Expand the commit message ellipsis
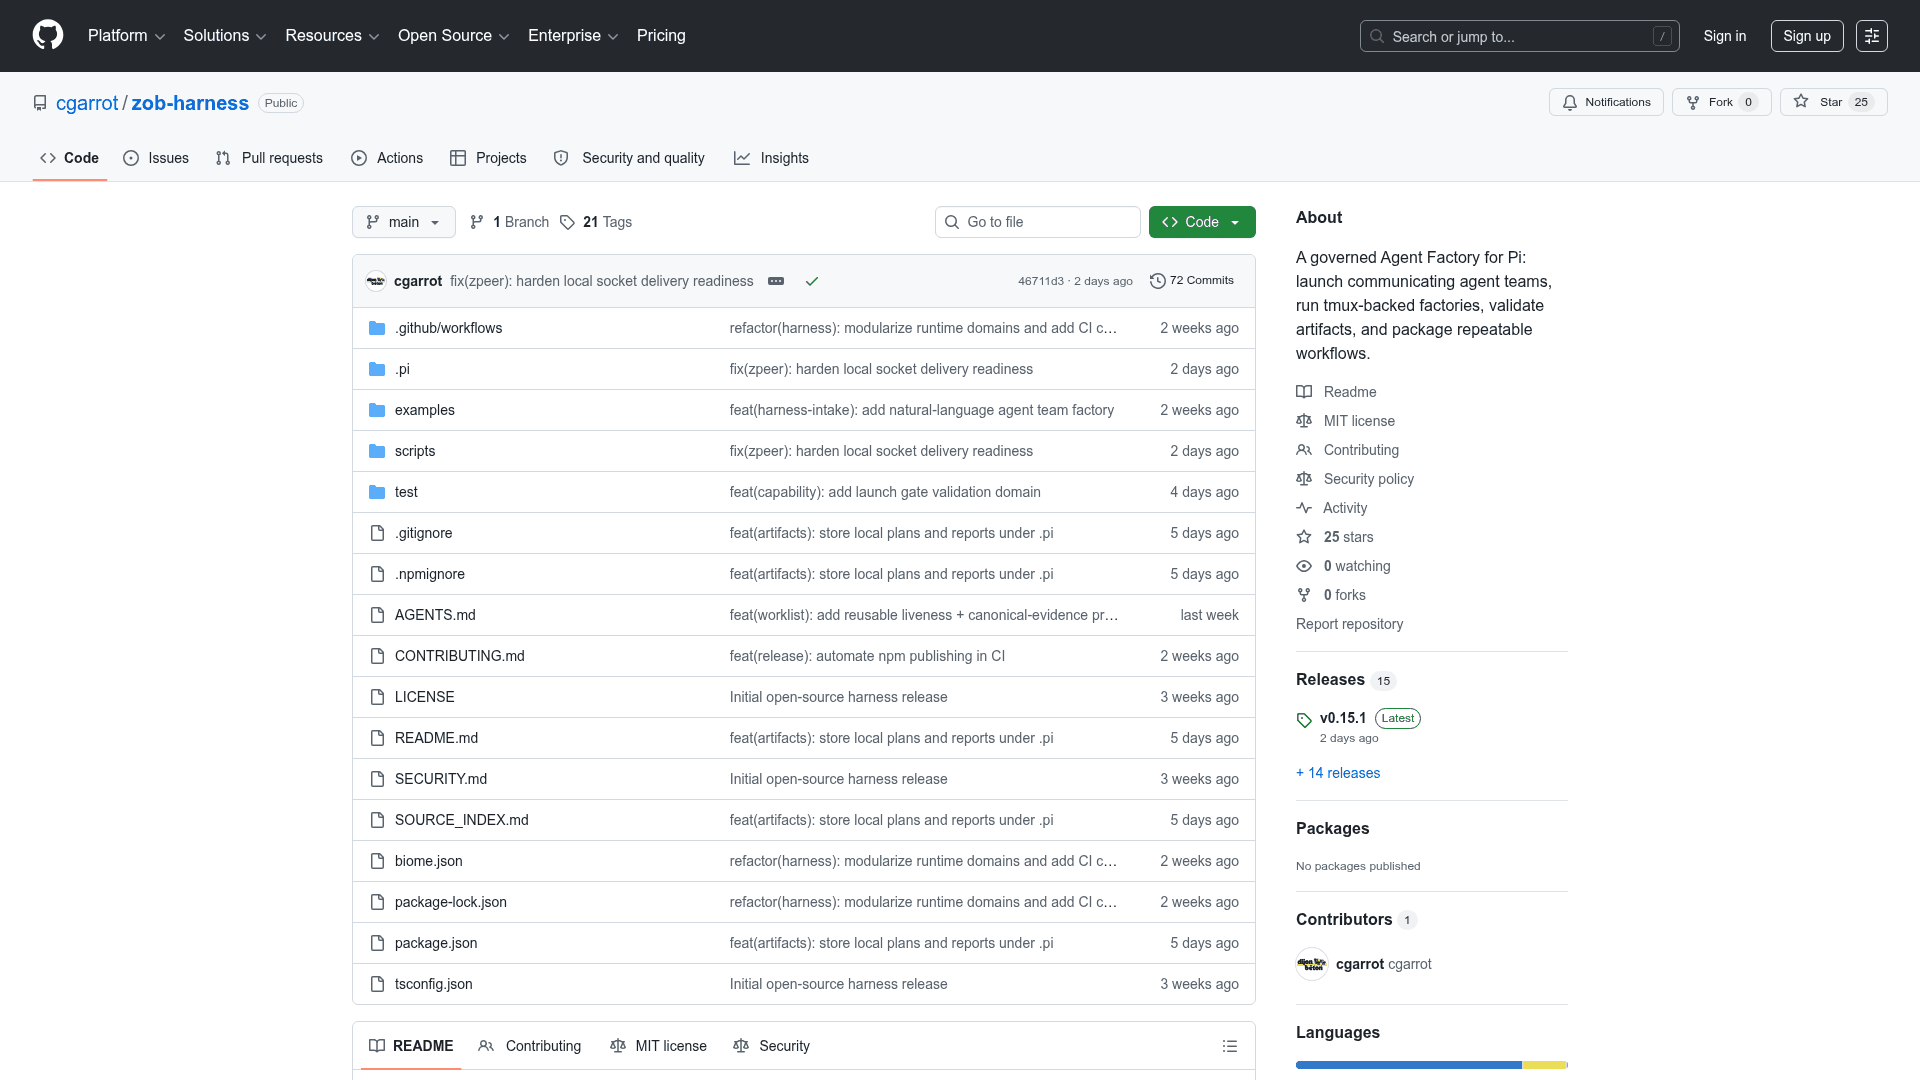Image resolution: width=1920 pixels, height=1080 pixels. point(776,281)
